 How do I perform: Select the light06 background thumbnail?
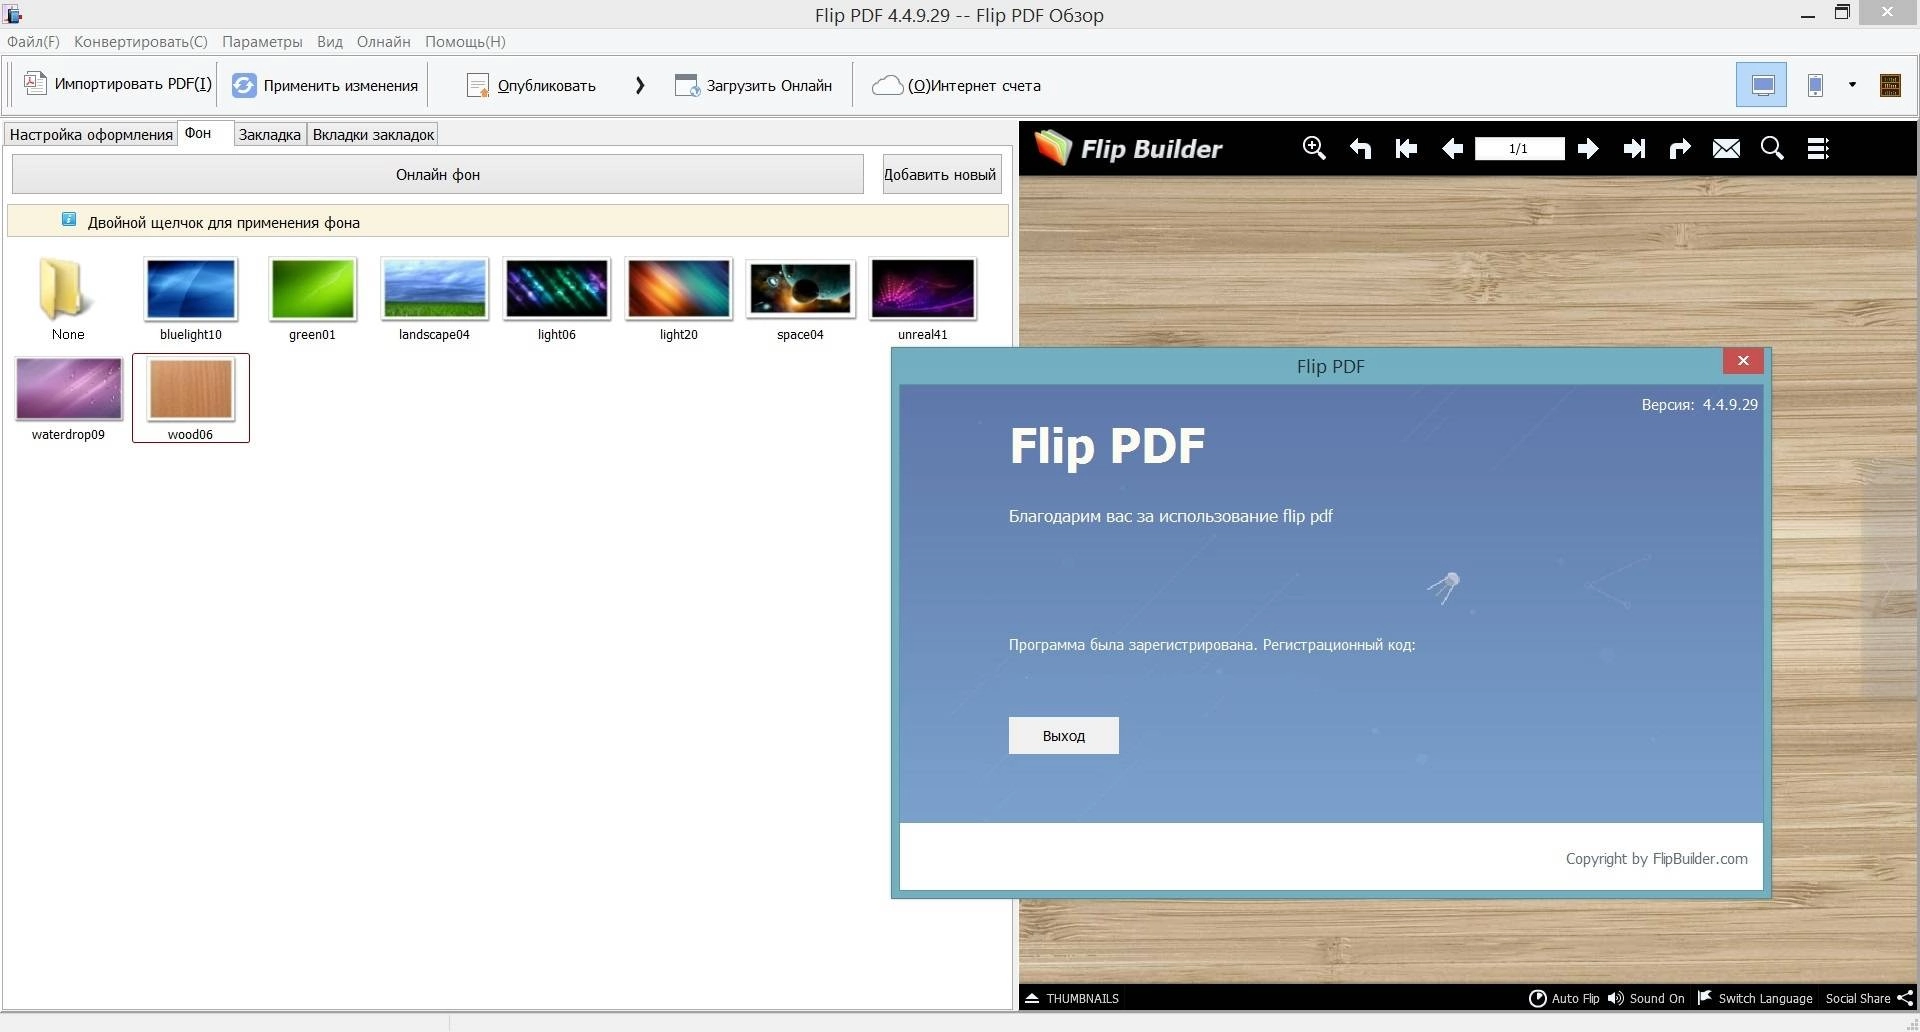557,299
